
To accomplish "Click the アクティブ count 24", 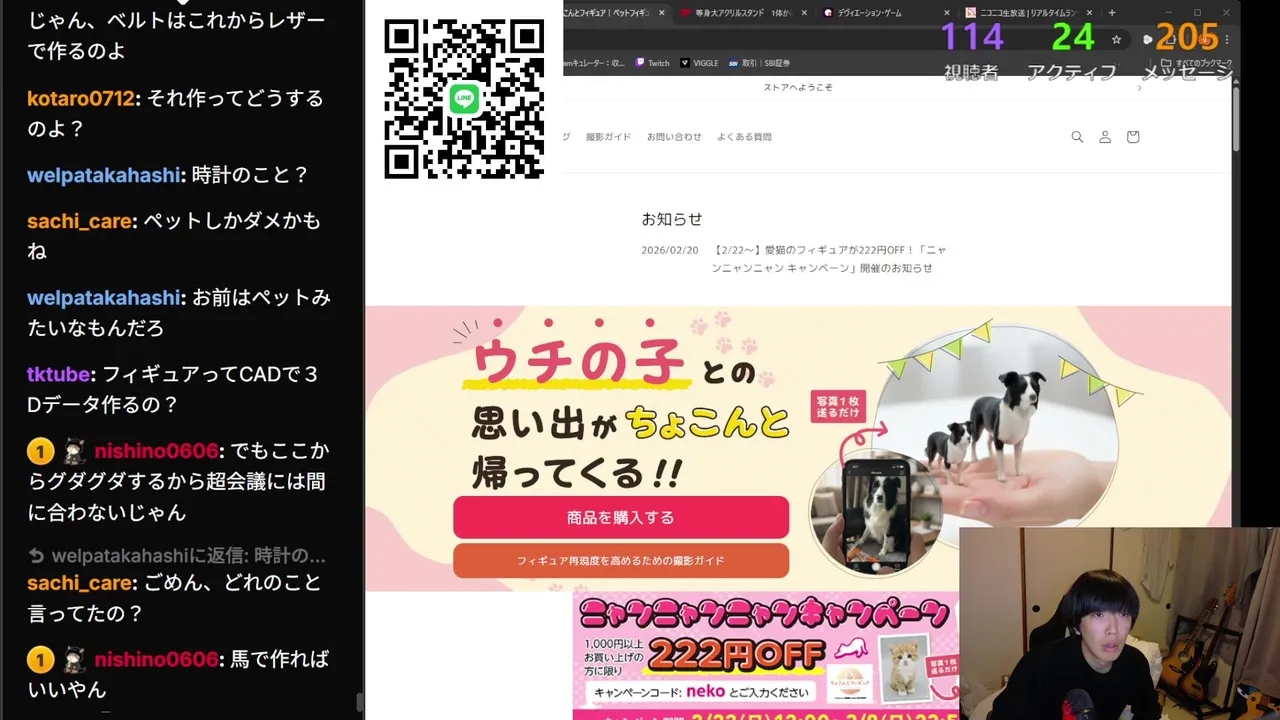I will (x=1073, y=37).
